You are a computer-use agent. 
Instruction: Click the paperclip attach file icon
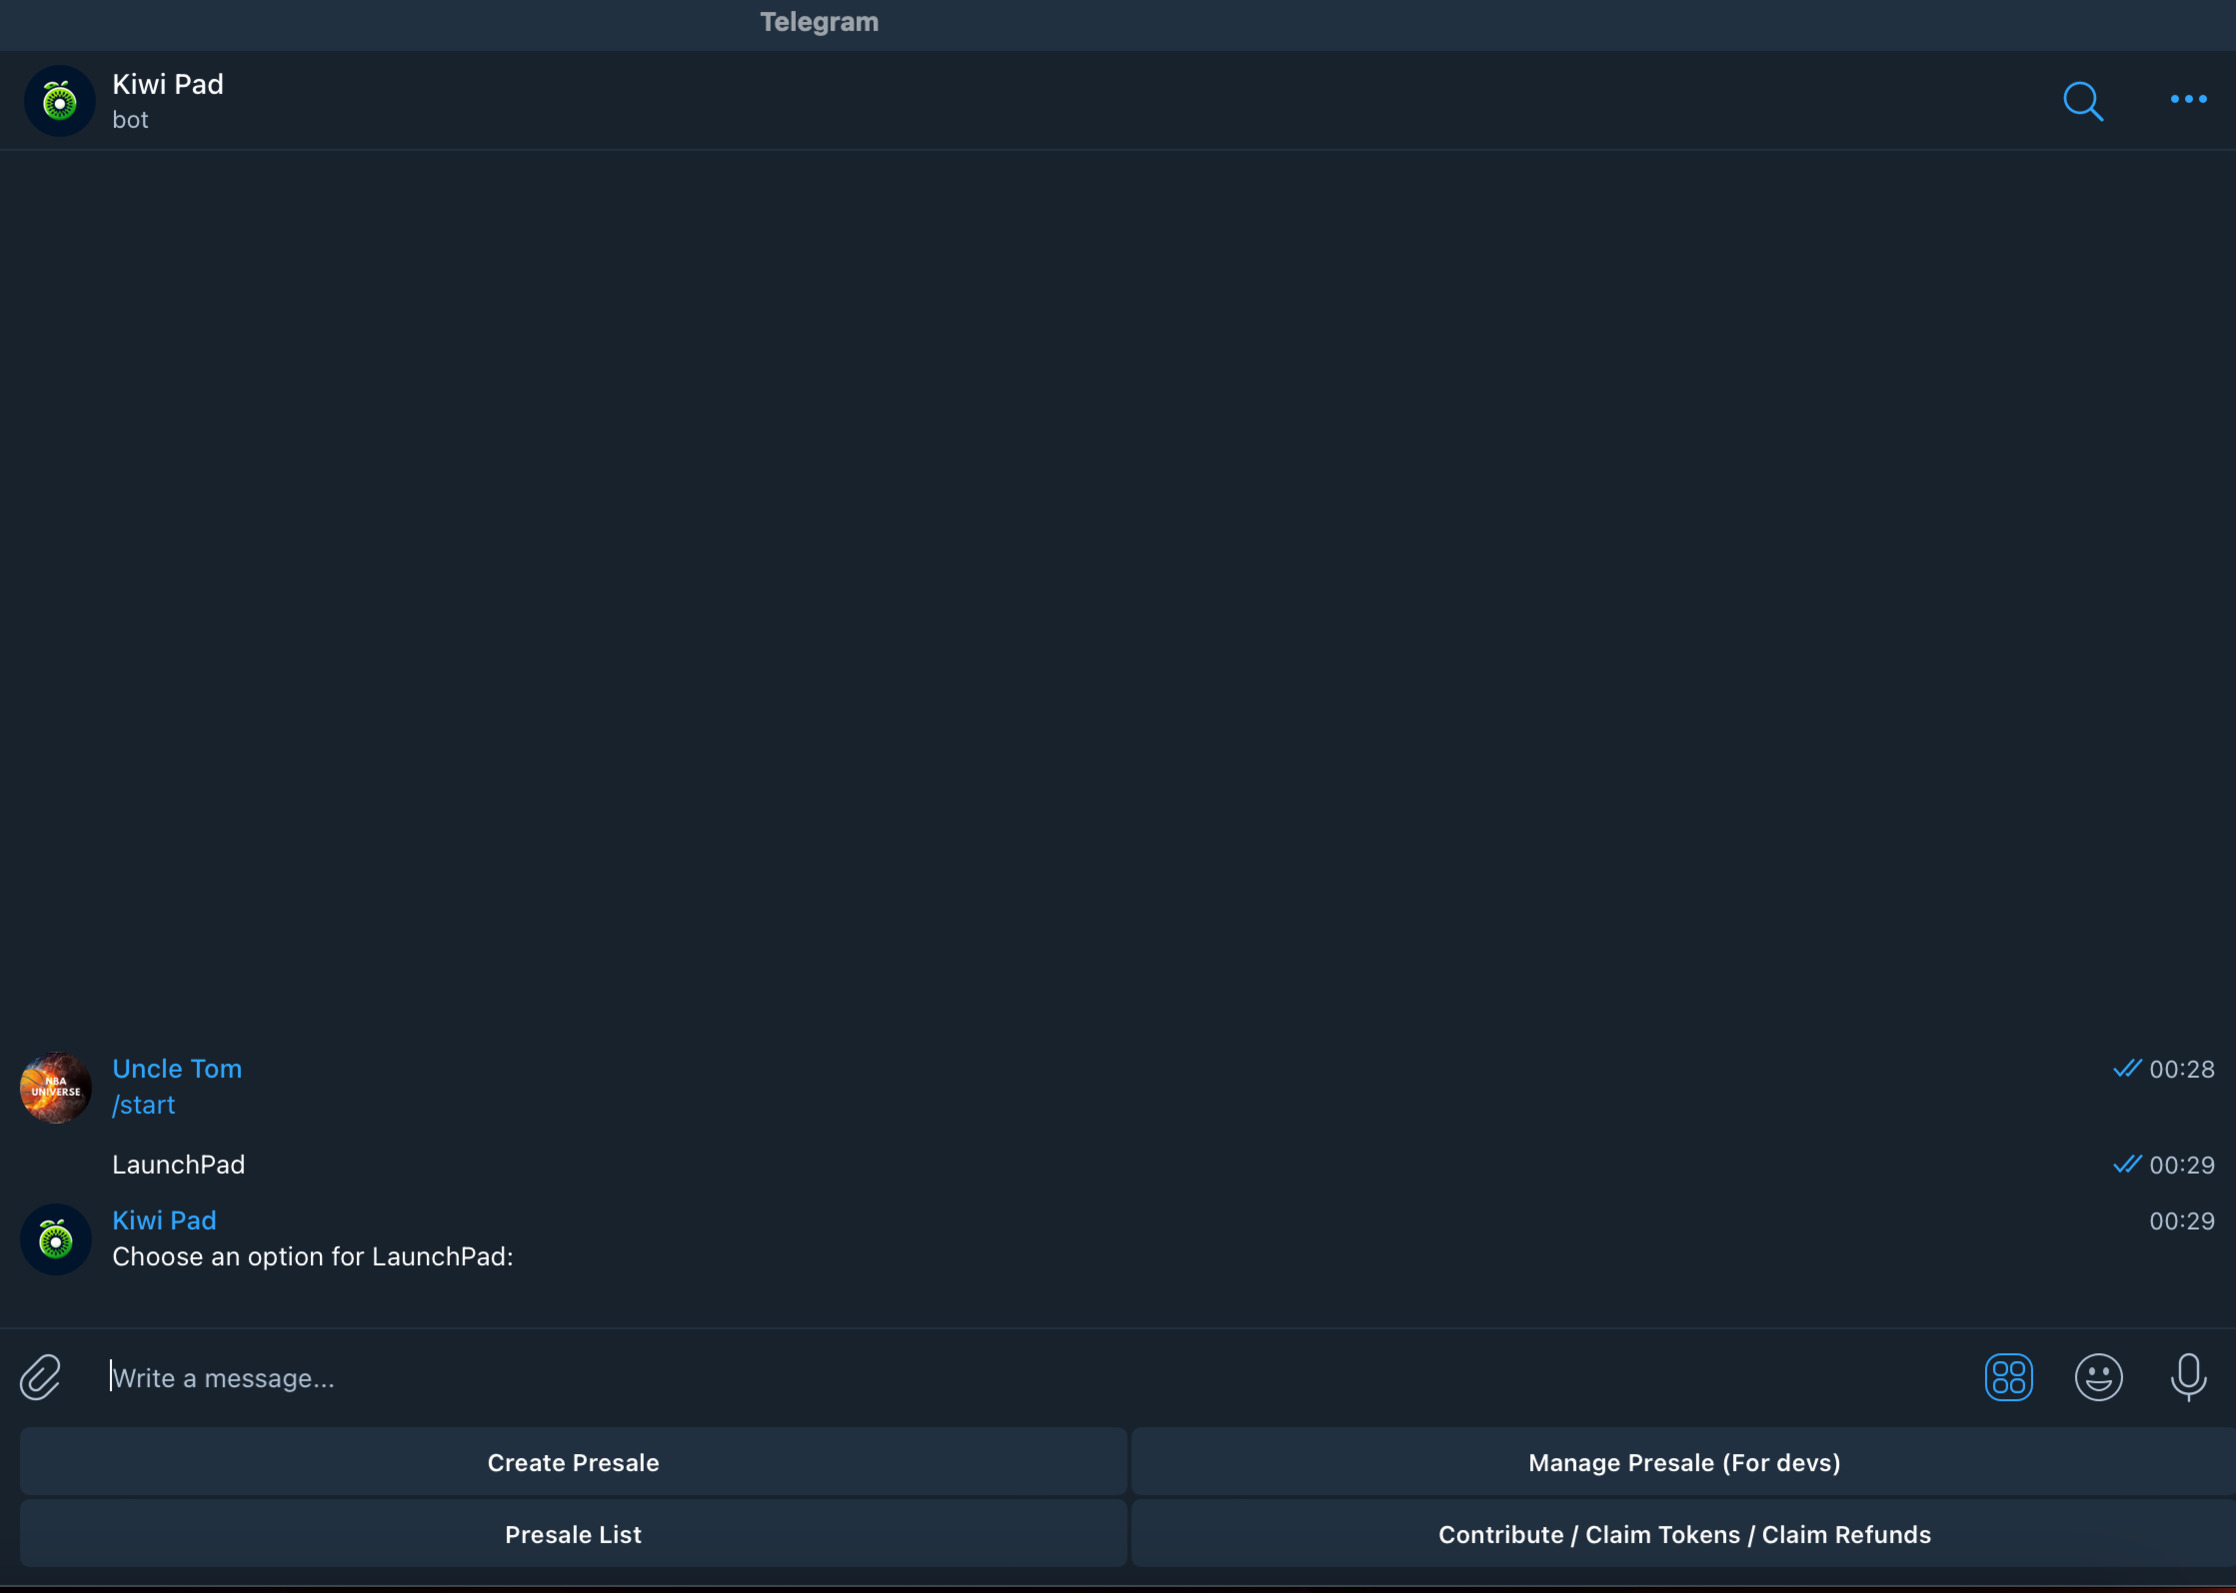coord(41,1377)
